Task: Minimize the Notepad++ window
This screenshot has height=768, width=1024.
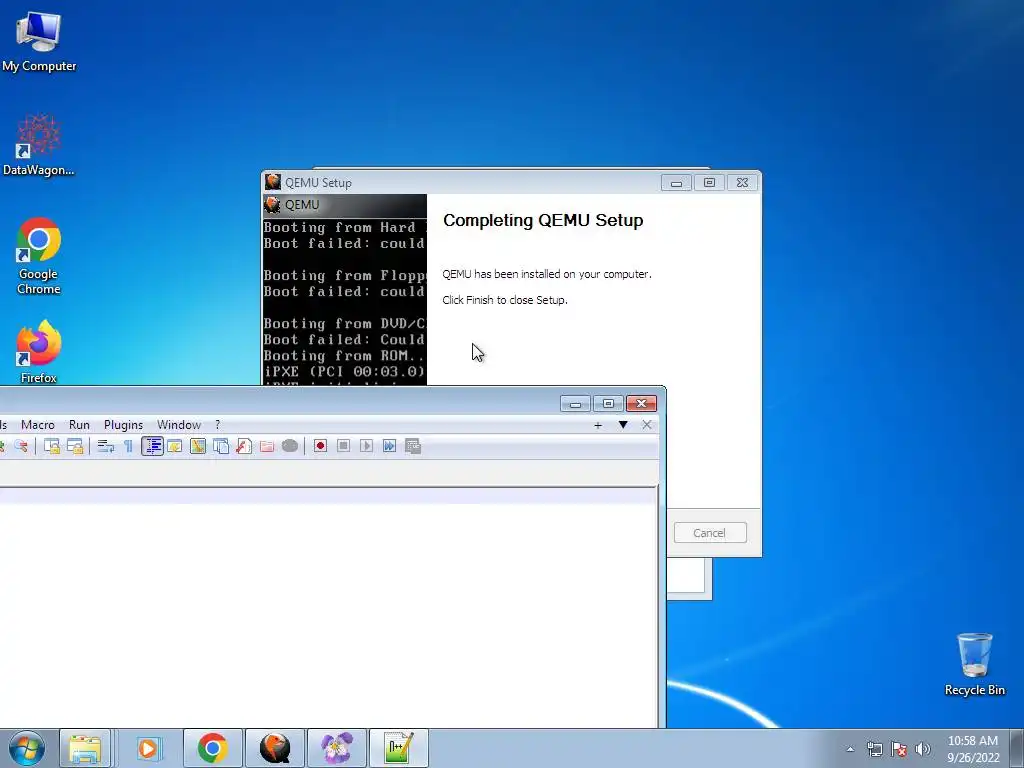Action: (575, 404)
